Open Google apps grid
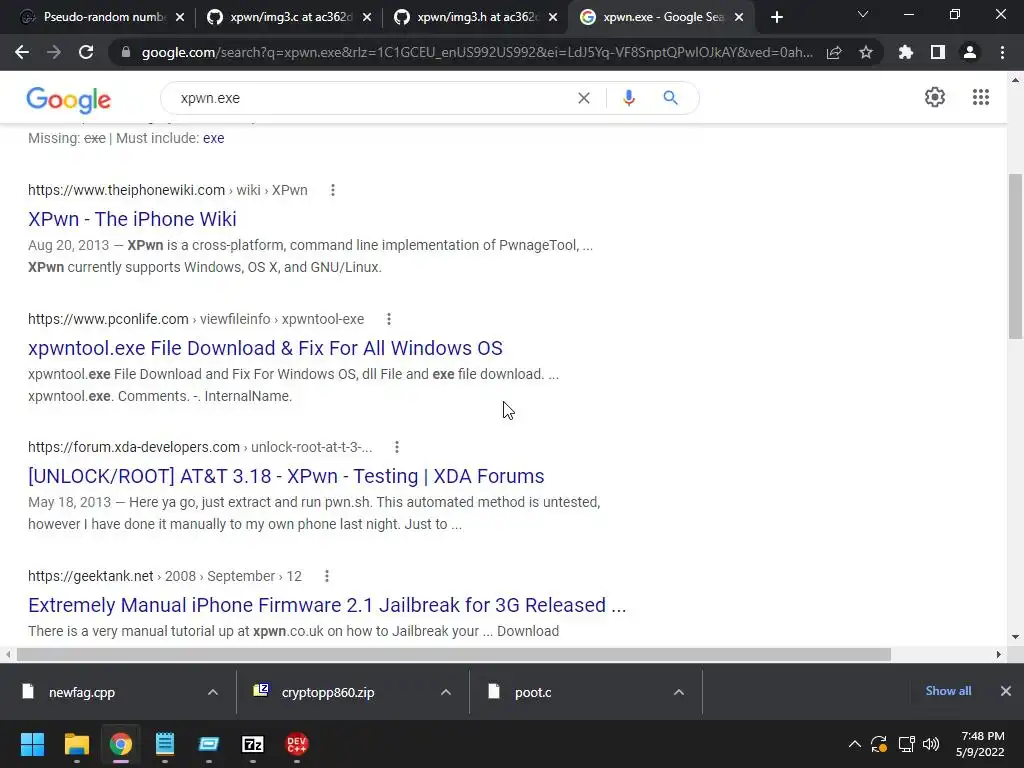 point(981,97)
